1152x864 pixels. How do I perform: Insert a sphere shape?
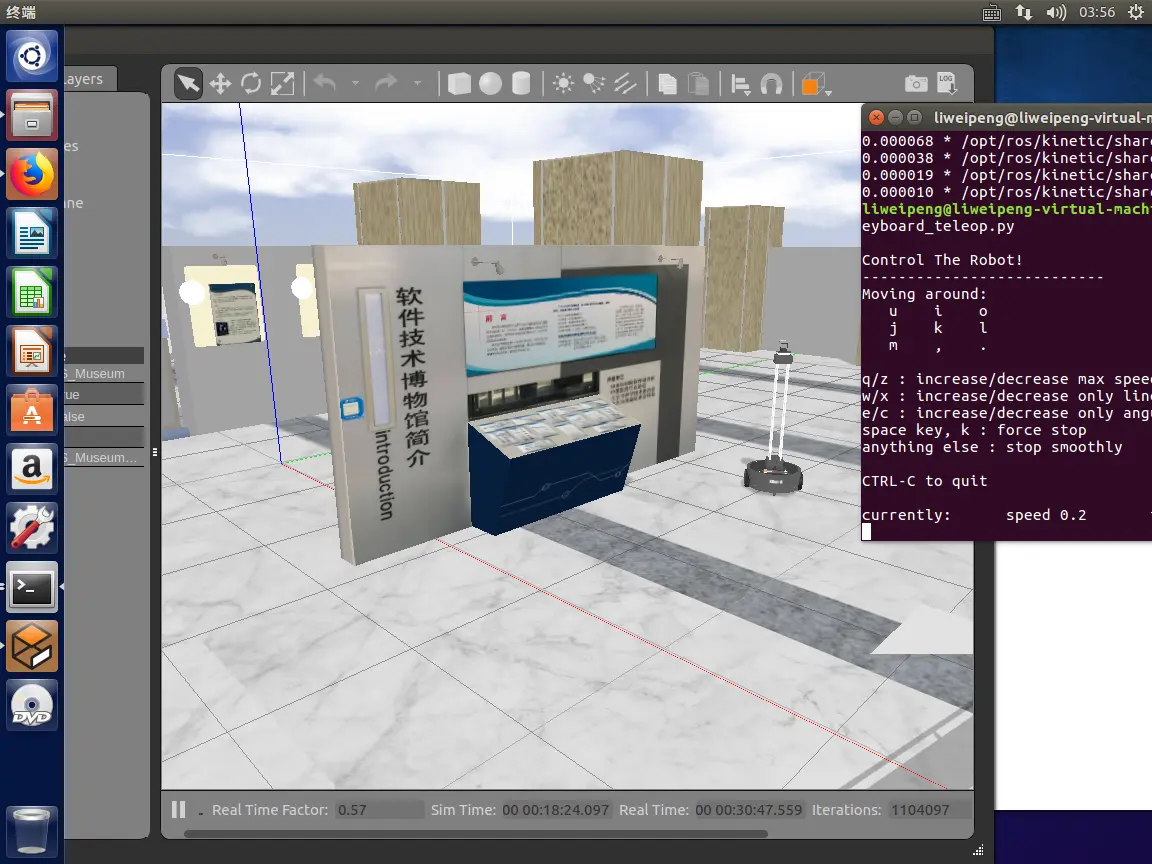point(490,84)
